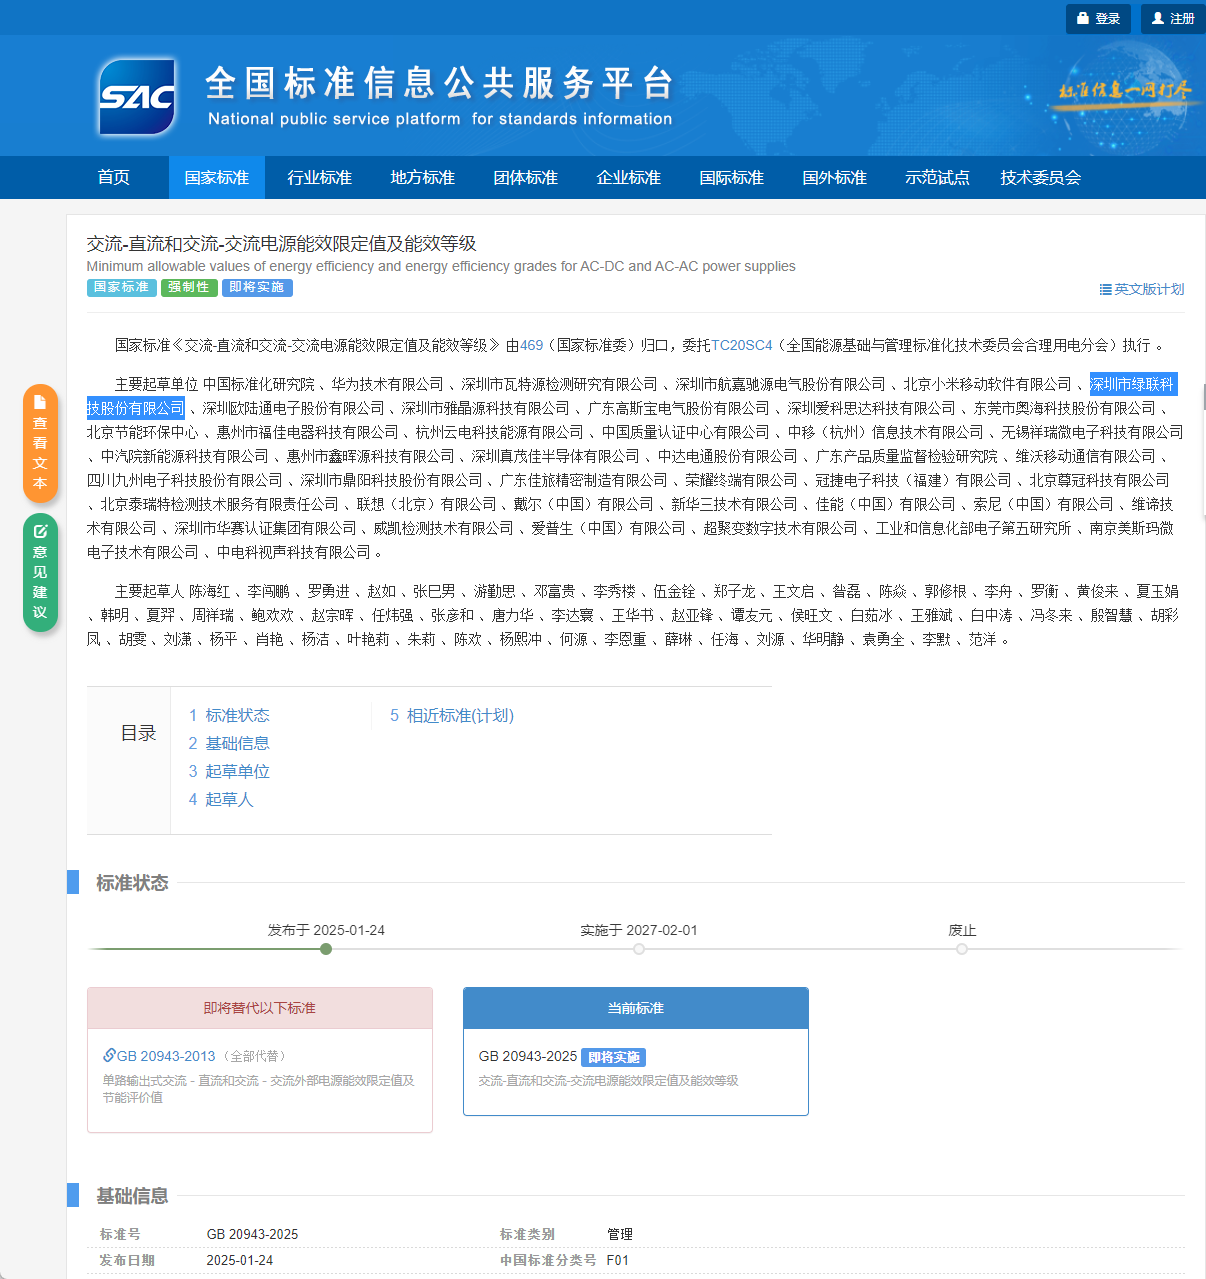Click the user icon in 注册 button
The width and height of the screenshot is (1206, 1279).
click(1158, 18)
